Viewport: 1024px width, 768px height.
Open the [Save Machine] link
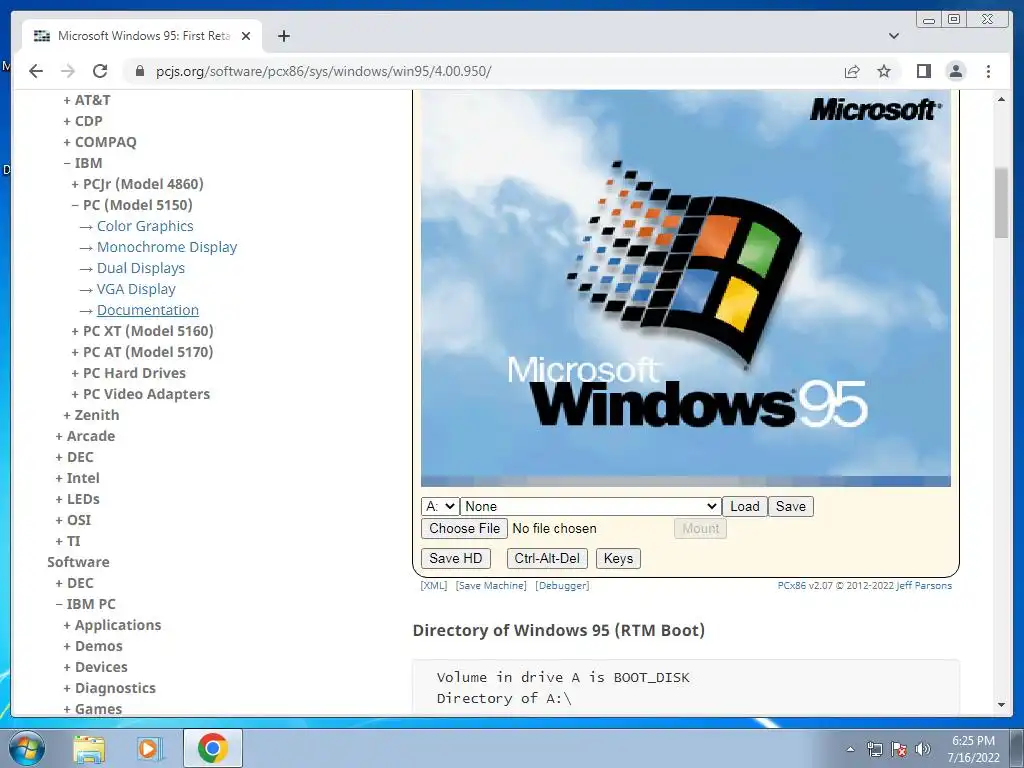[491, 585]
